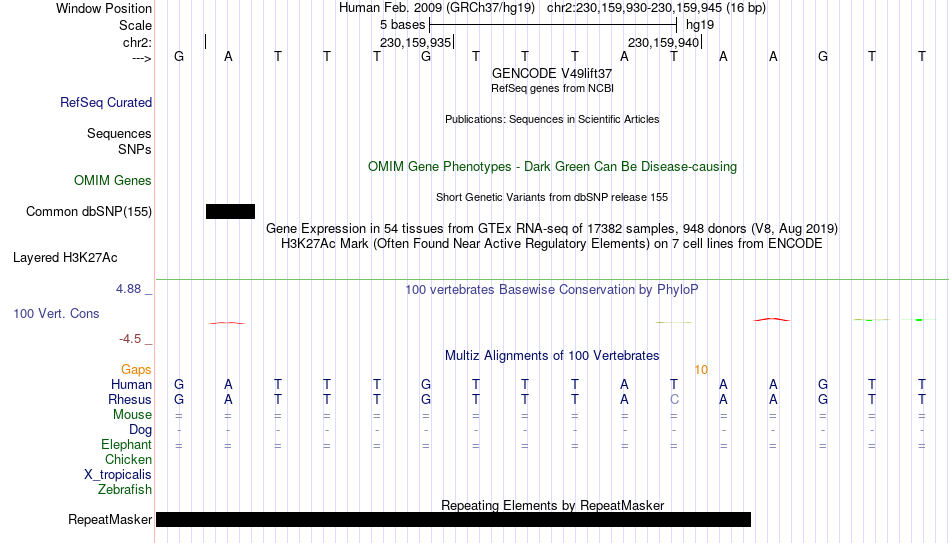The image size is (950, 543).
Task: Click chr2:230,159,930-230,159,945 (16 bp) position text
Action: [656, 8]
